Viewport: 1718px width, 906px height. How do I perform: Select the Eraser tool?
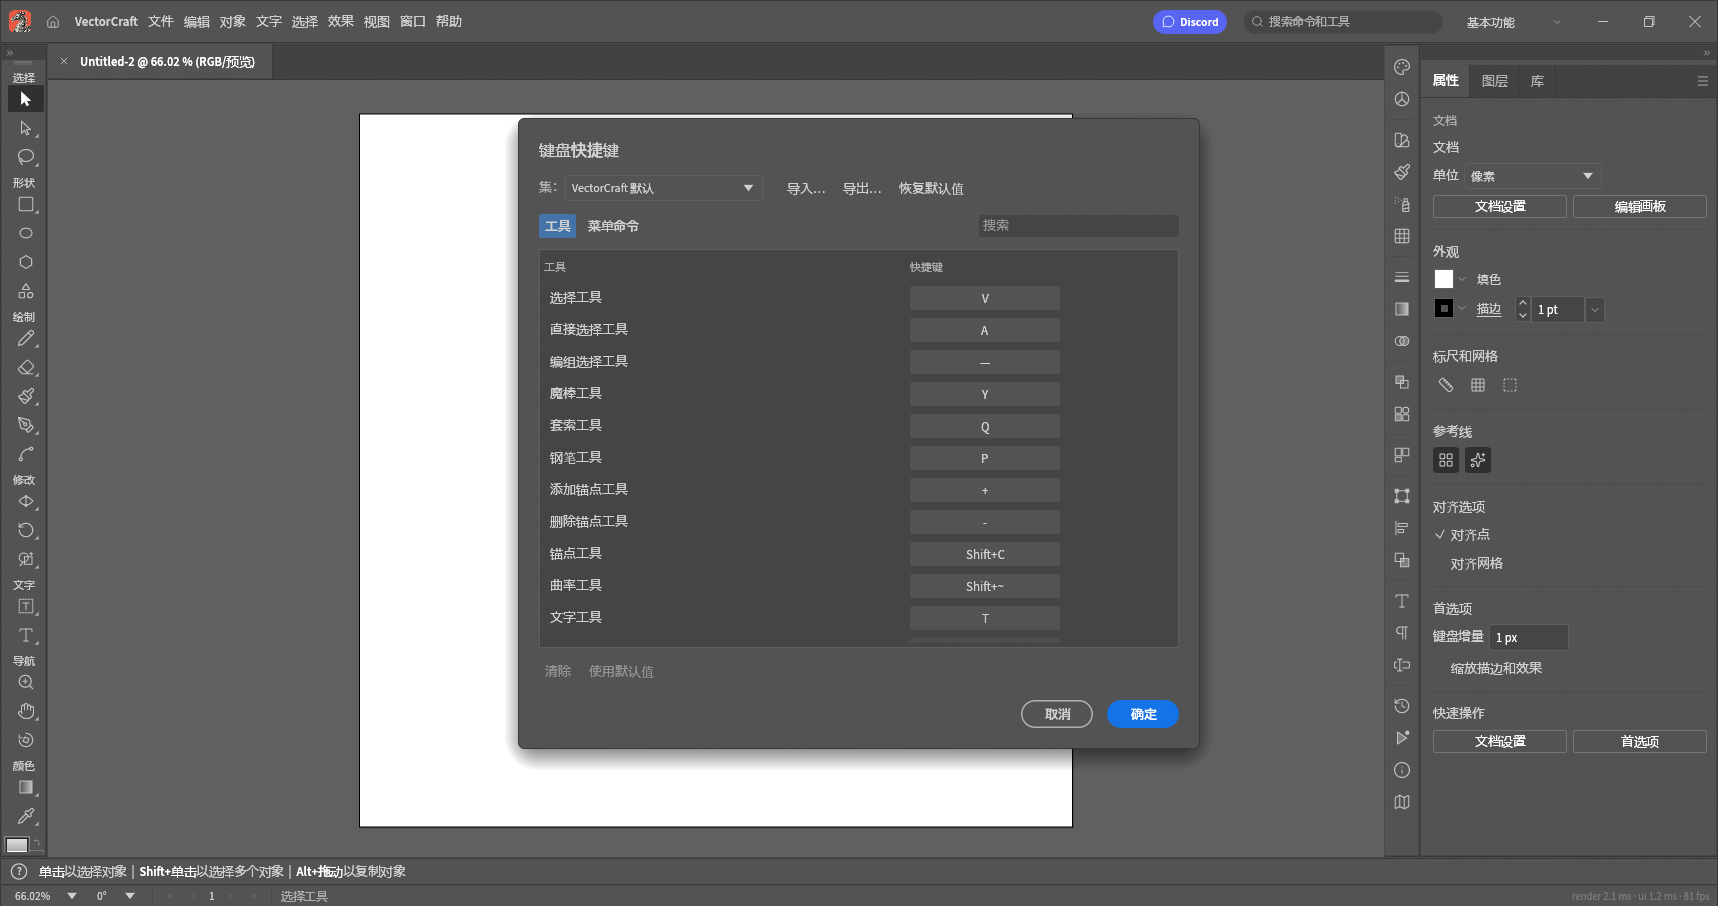tap(25, 367)
